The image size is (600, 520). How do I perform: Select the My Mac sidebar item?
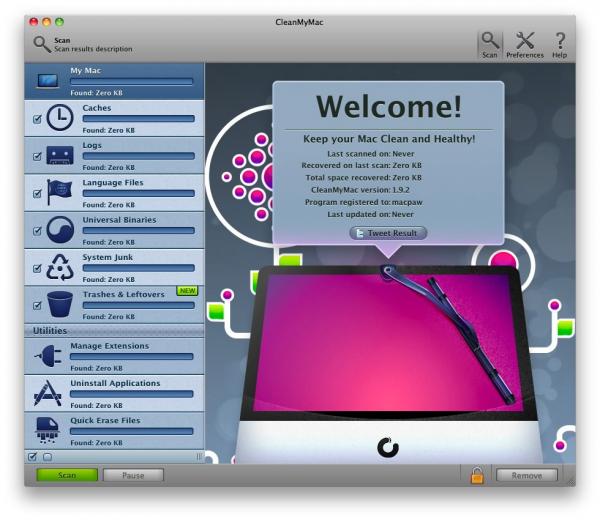tap(114, 81)
